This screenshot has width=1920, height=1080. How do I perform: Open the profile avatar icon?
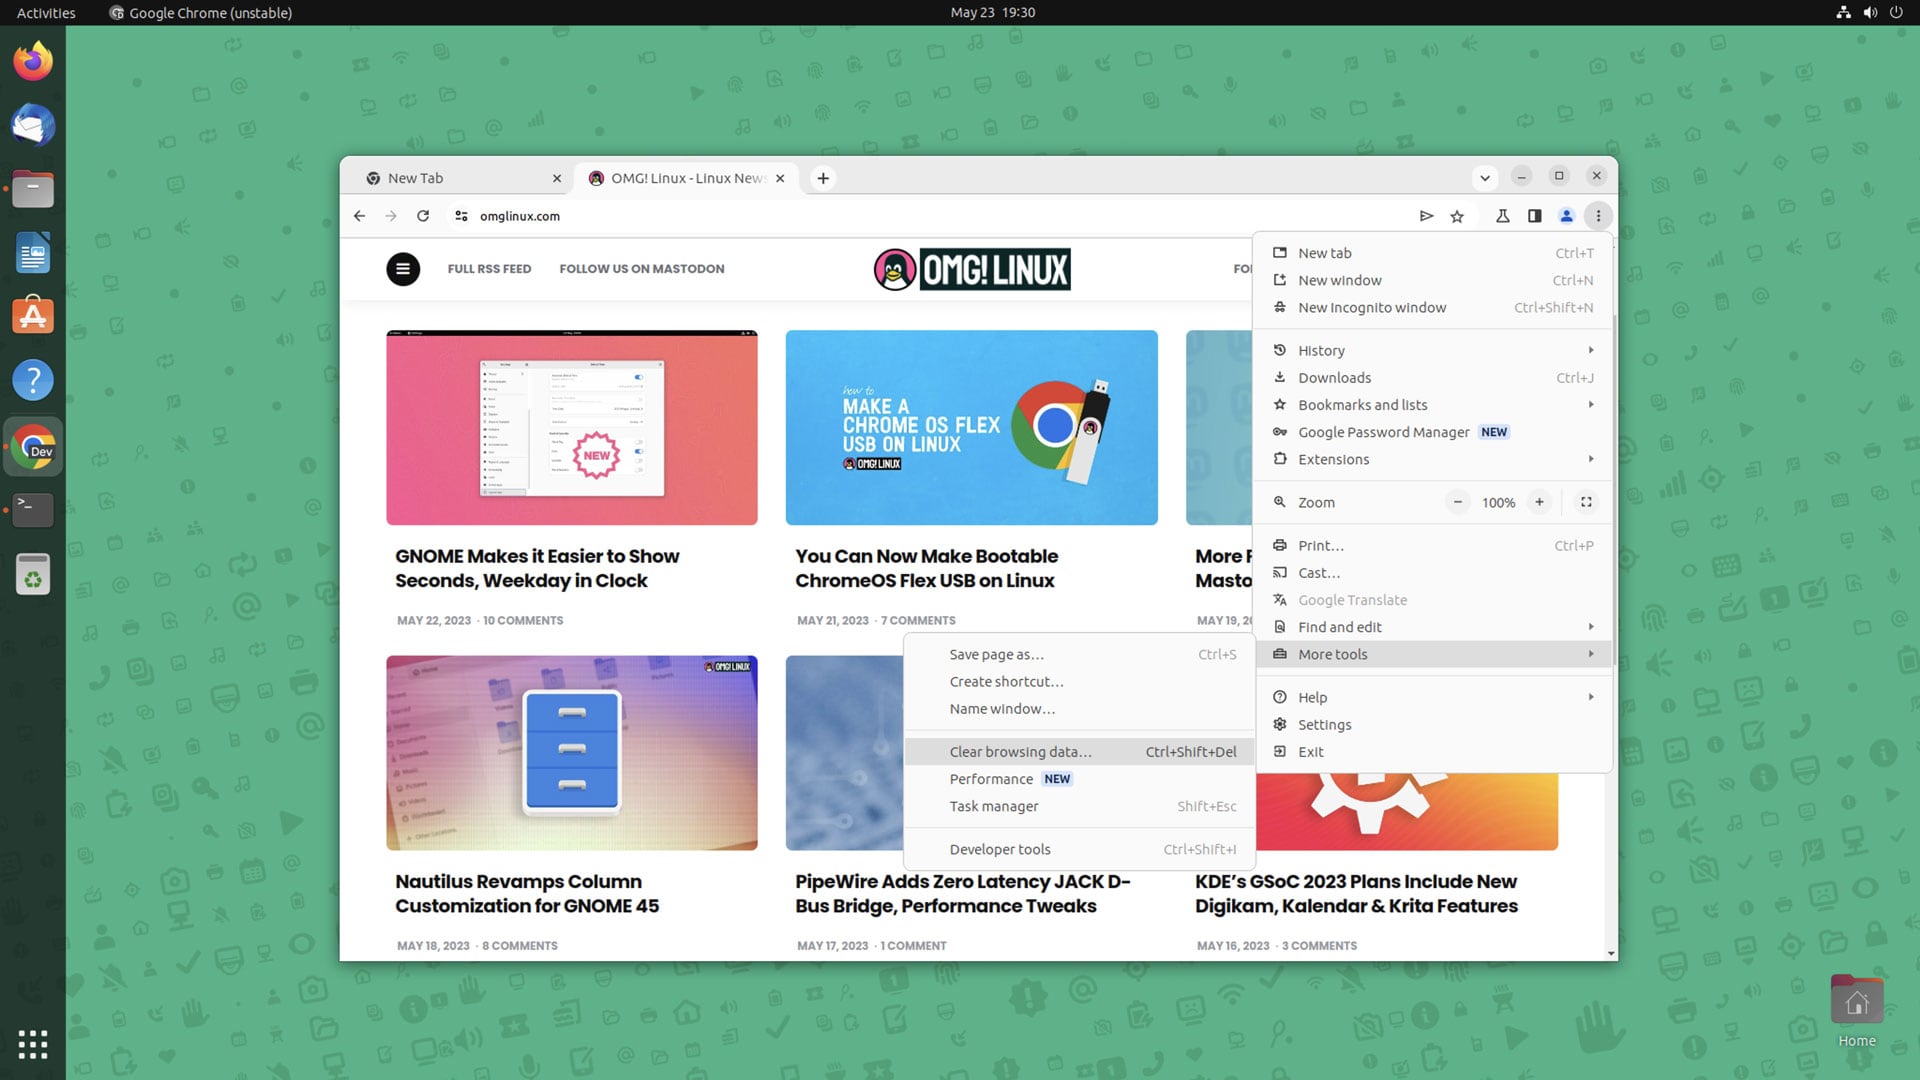[1566, 216]
